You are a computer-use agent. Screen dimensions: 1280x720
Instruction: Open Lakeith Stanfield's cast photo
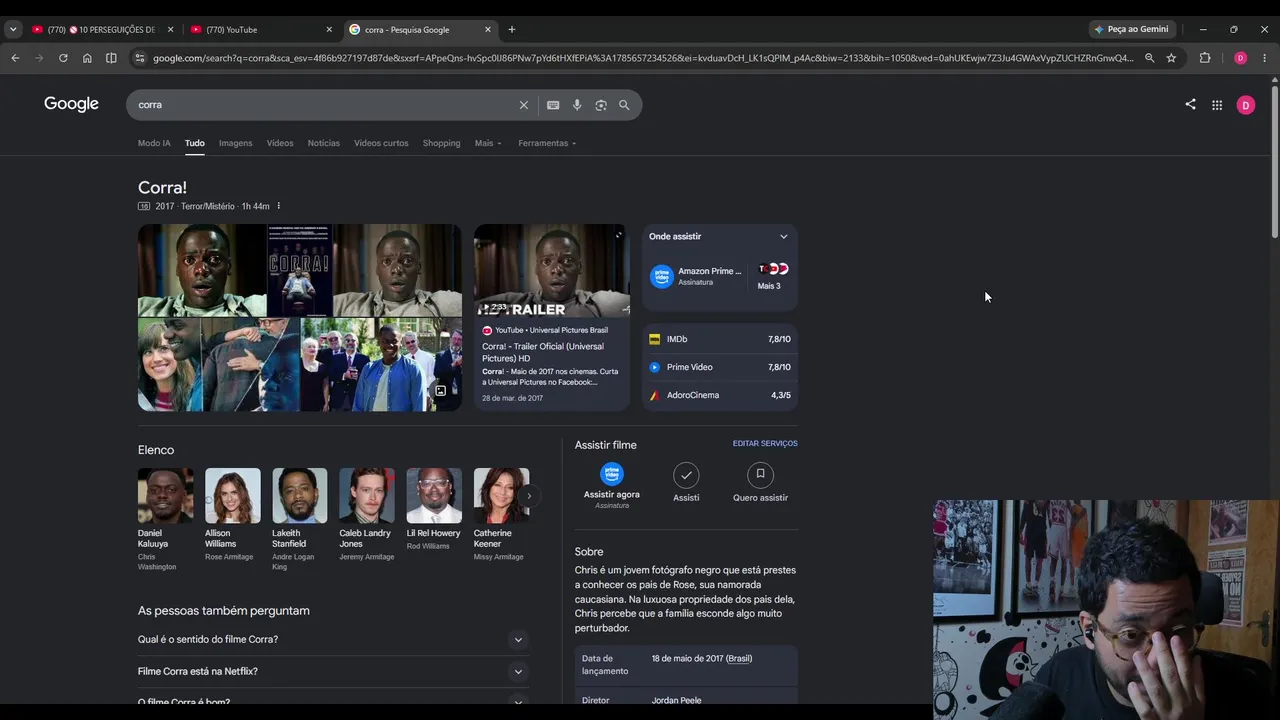(x=300, y=496)
